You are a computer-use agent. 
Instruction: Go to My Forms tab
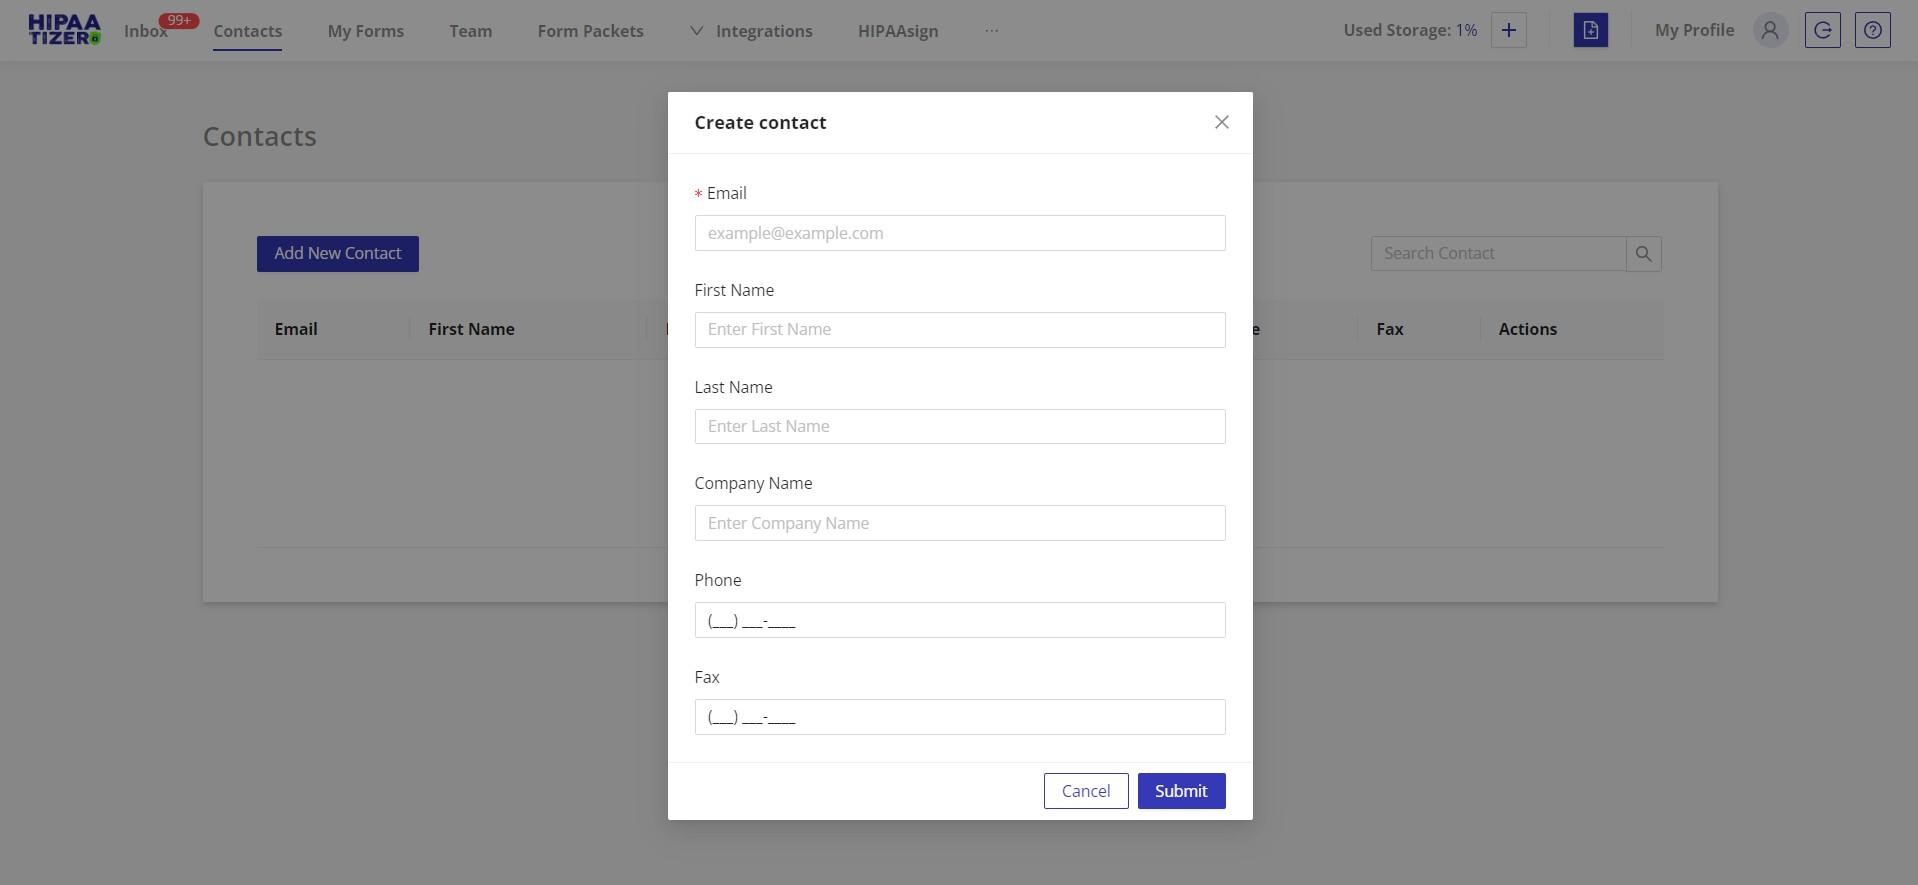coord(365,31)
